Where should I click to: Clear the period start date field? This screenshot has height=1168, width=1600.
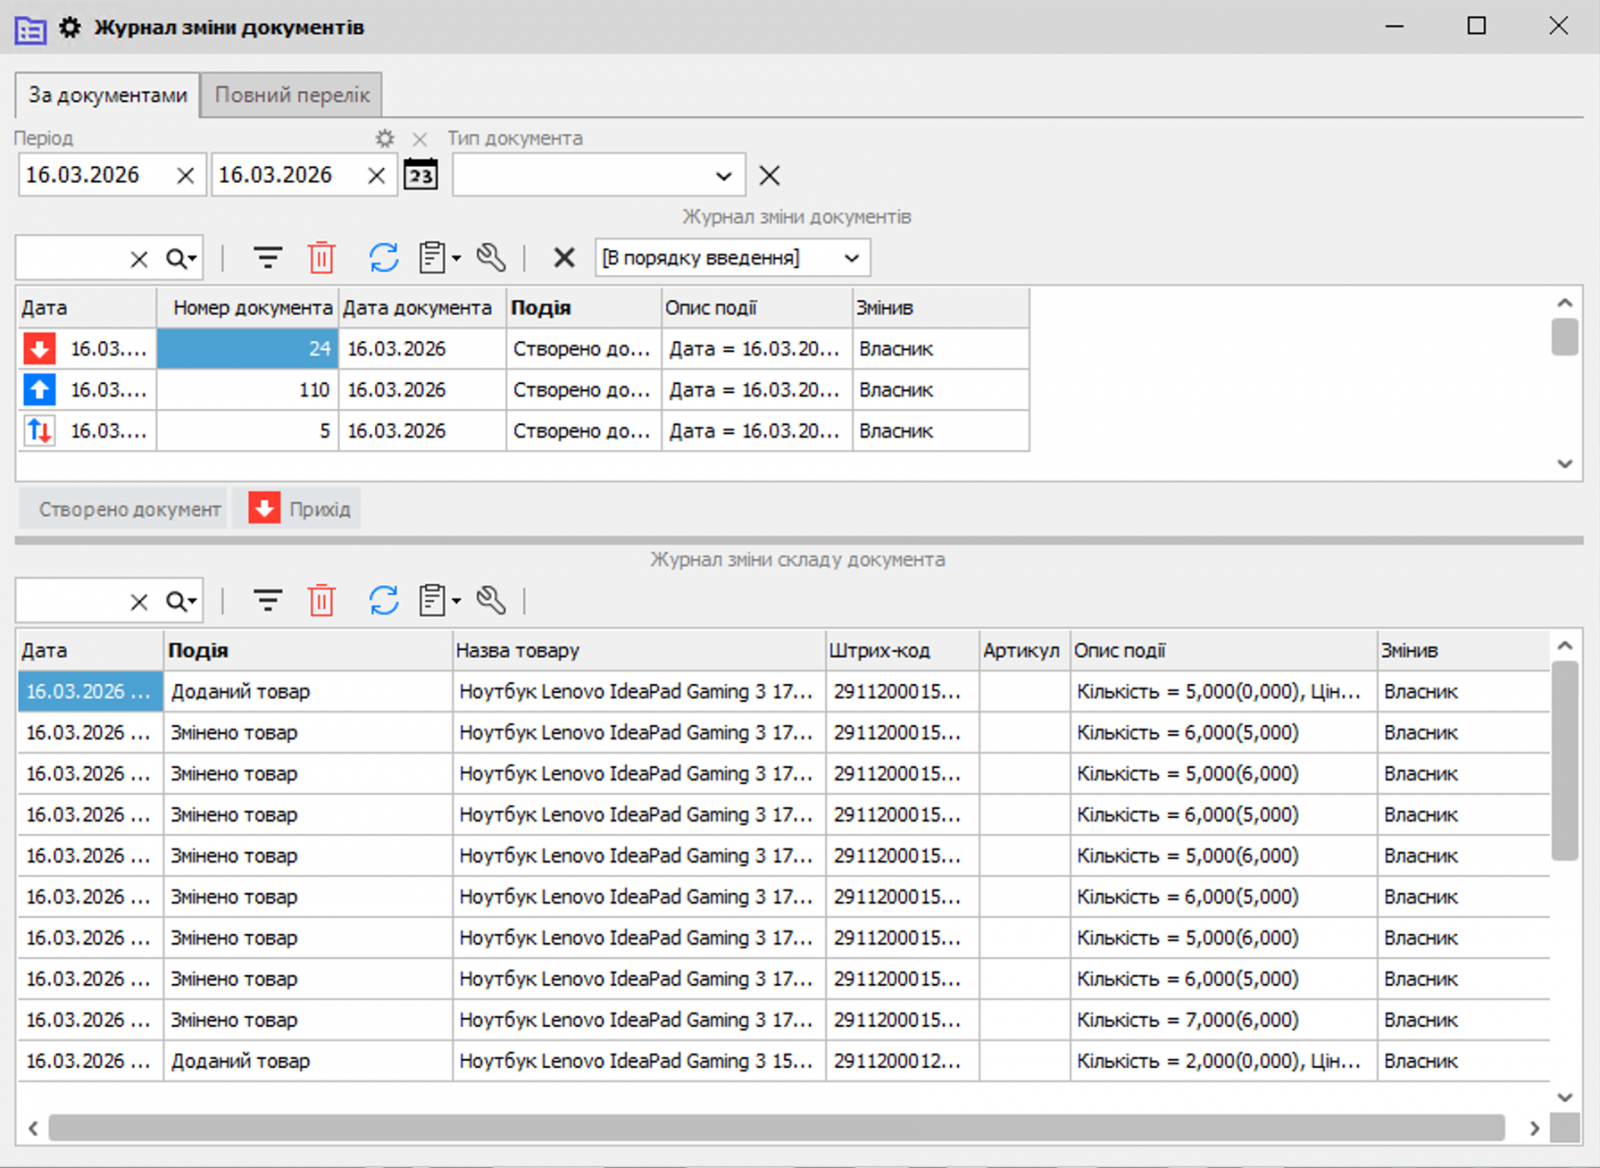click(x=185, y=176)
